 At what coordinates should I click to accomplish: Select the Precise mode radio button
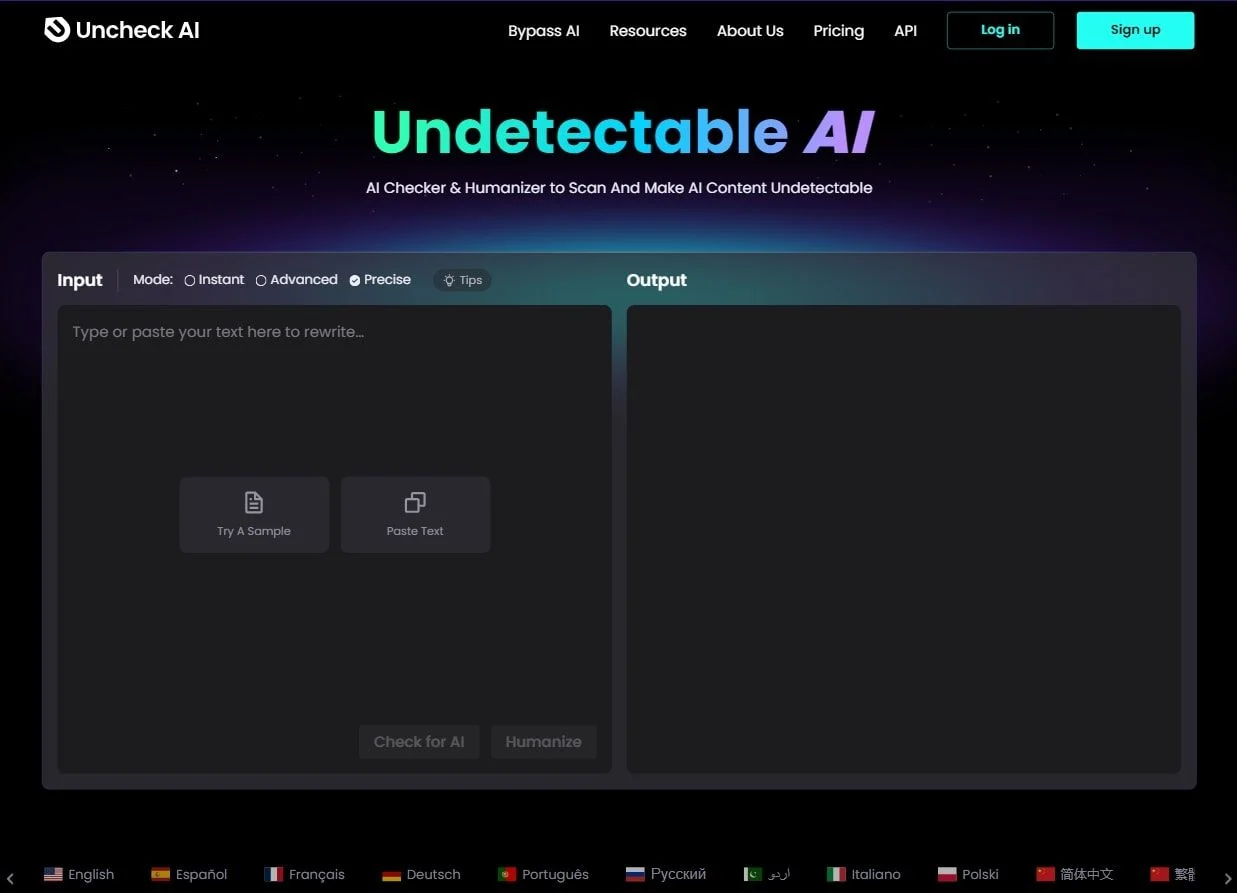[355, 281]
